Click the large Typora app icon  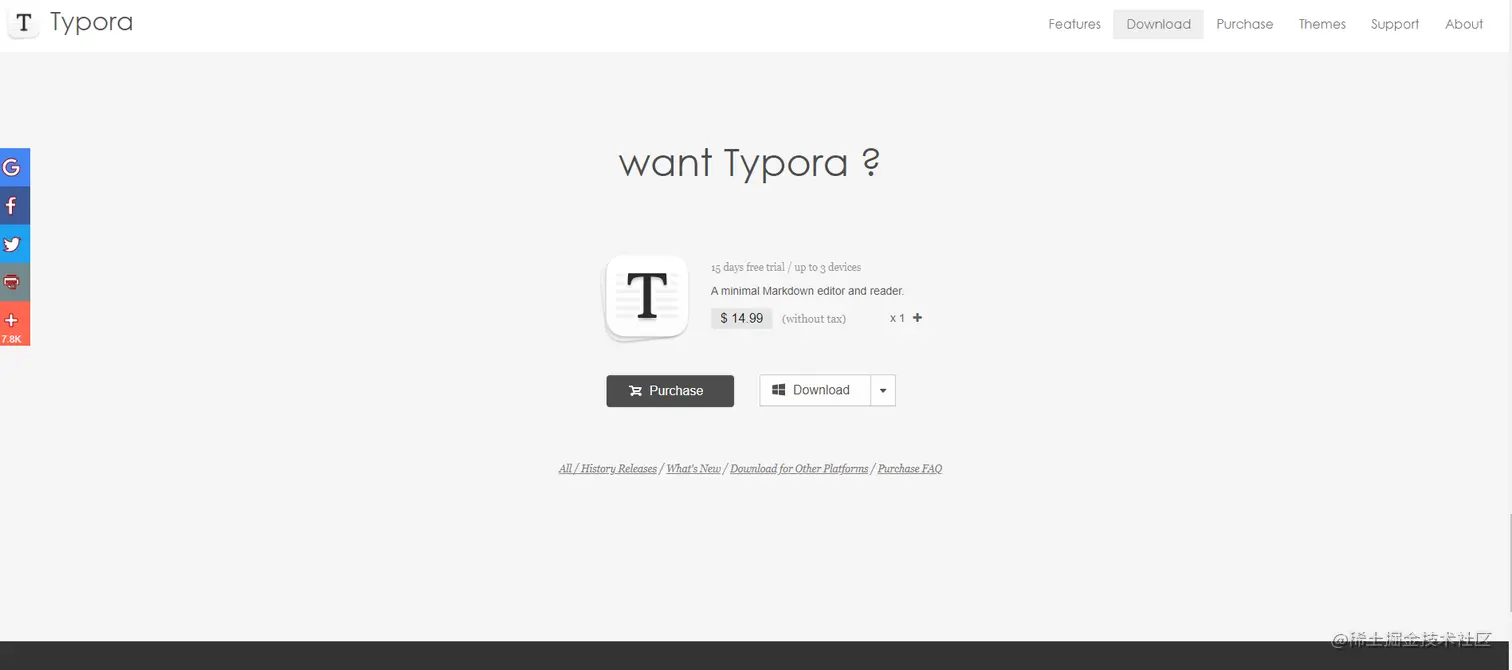[x=647, y=297]
